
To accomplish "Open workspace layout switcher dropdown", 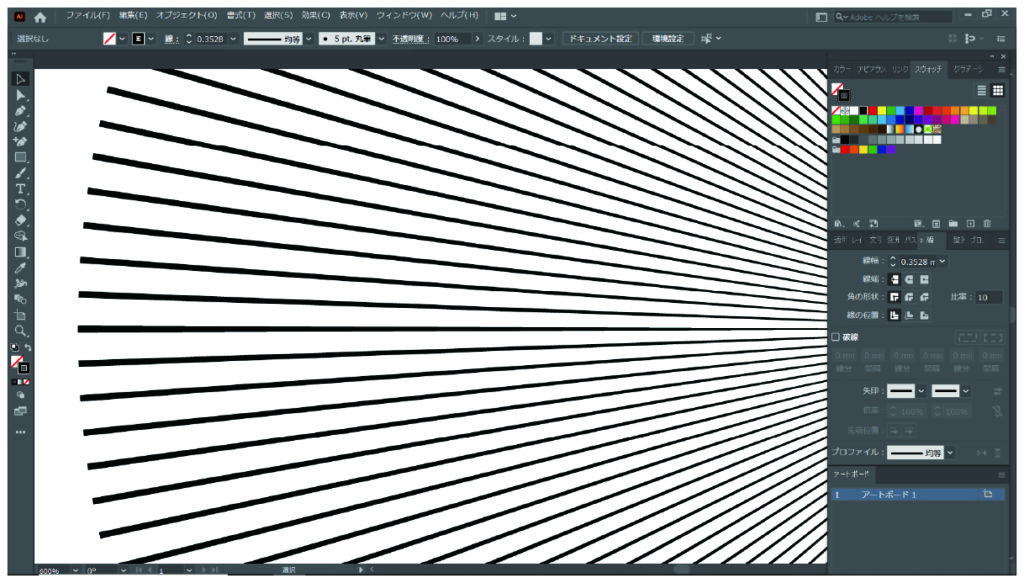I will (x=505, y=16).
